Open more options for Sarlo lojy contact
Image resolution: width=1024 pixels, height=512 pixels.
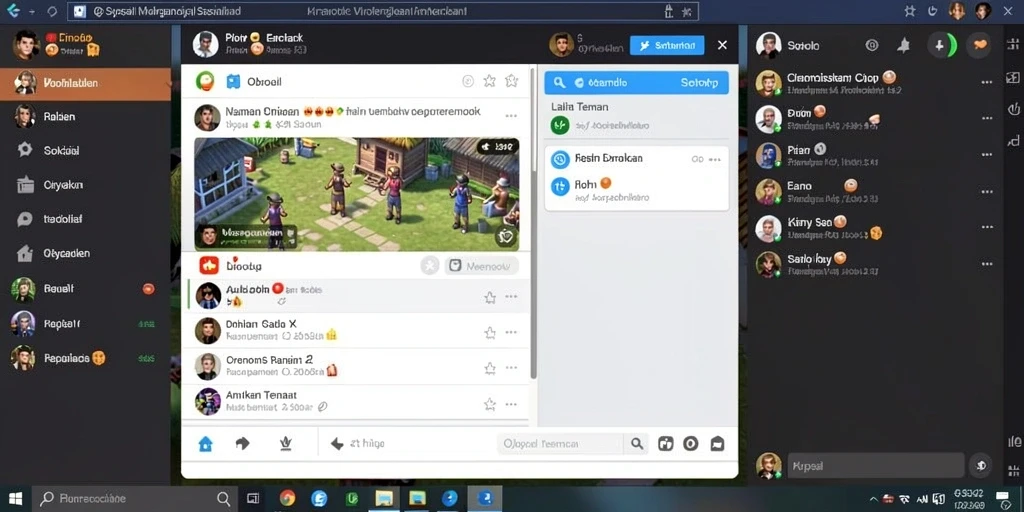pyautogui.click(x=987, y=264)
